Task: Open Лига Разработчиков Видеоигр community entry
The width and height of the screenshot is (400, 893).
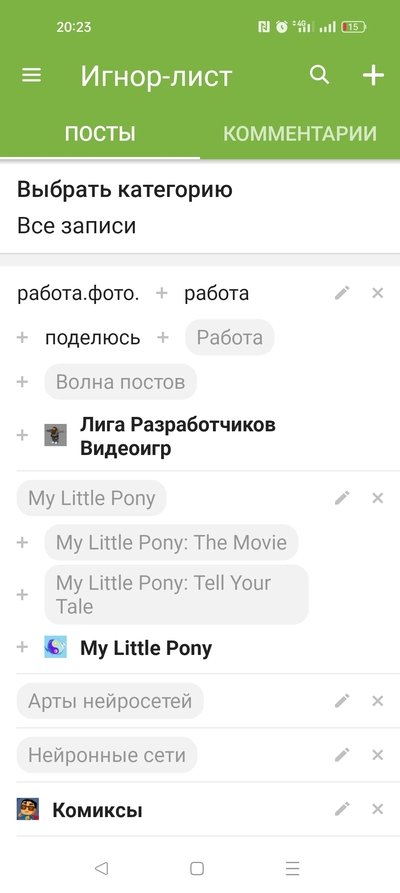Action: 178,436
